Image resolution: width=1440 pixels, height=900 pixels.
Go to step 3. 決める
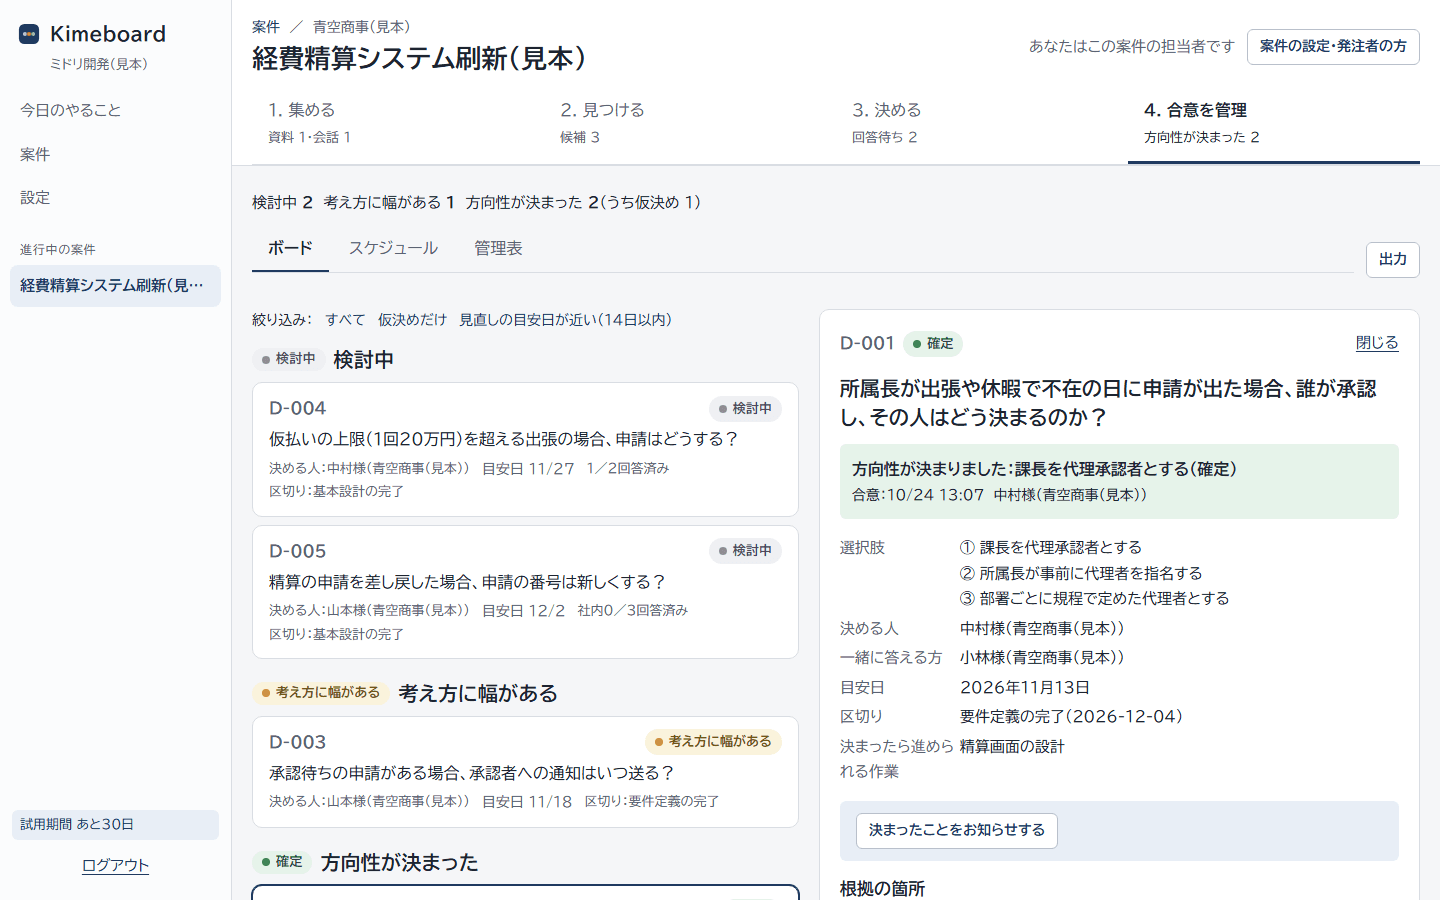[x=982, y=122]
